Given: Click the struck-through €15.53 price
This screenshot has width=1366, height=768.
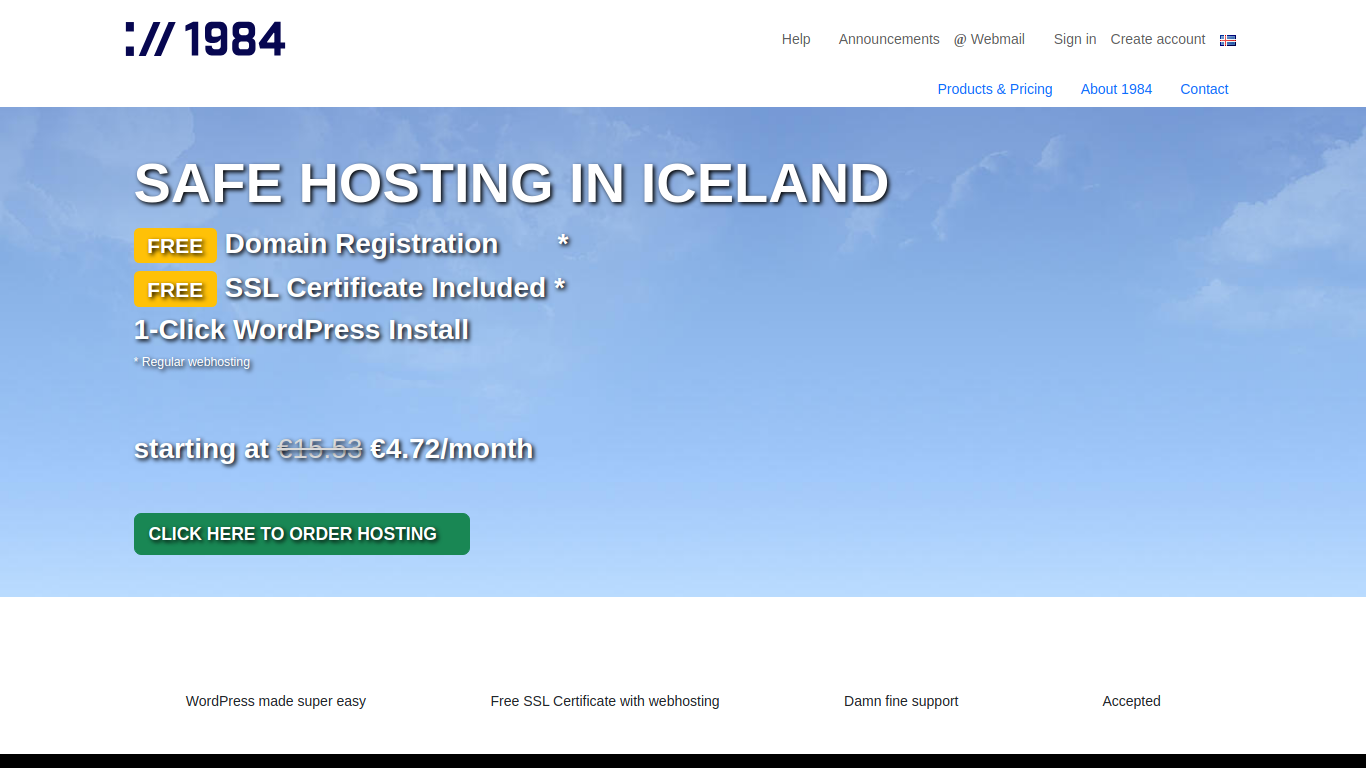Looking at the screenshot, I should [320, 449].
